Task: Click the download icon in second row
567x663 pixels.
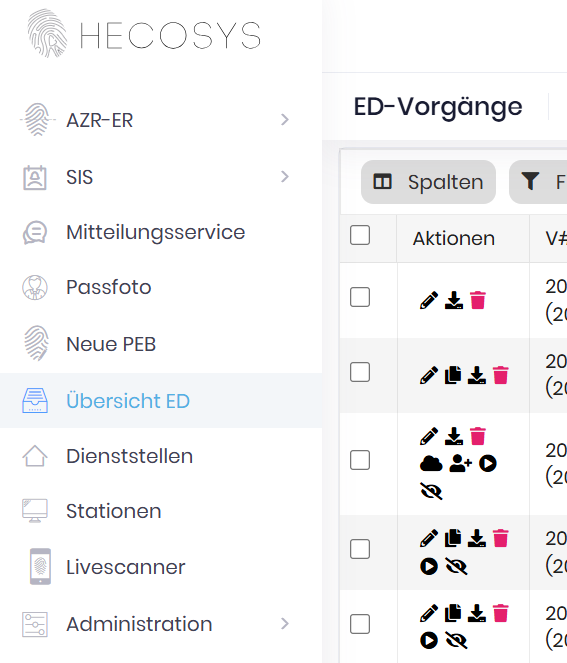Action: coord(477,375)
